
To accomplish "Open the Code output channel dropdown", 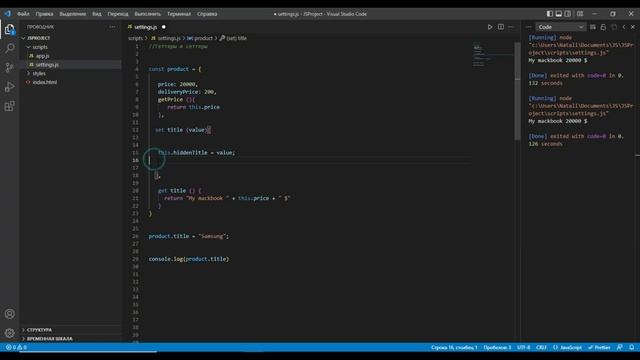I will pyautogui.click(x=560, y=27).
